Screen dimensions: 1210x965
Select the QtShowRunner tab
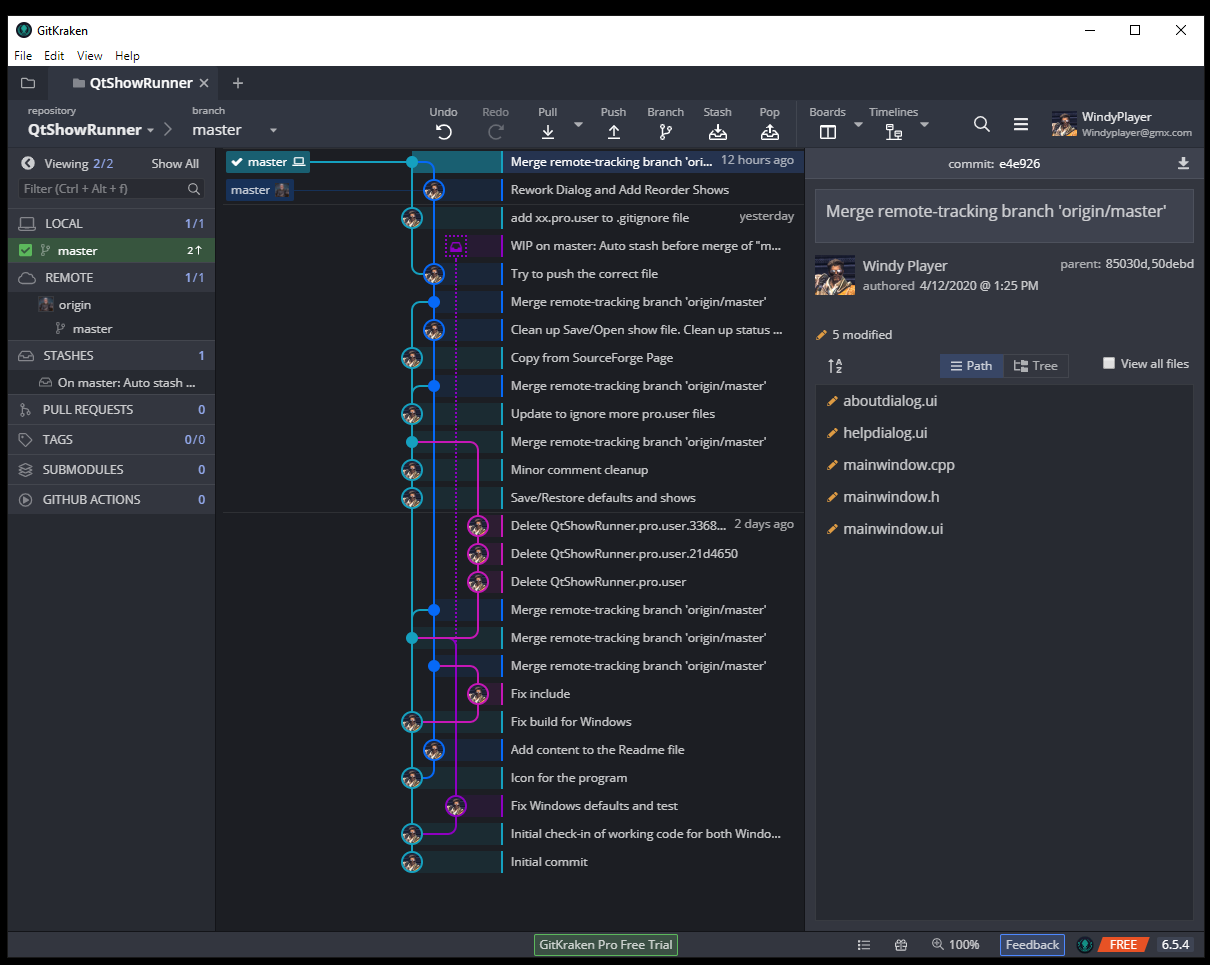140,83
